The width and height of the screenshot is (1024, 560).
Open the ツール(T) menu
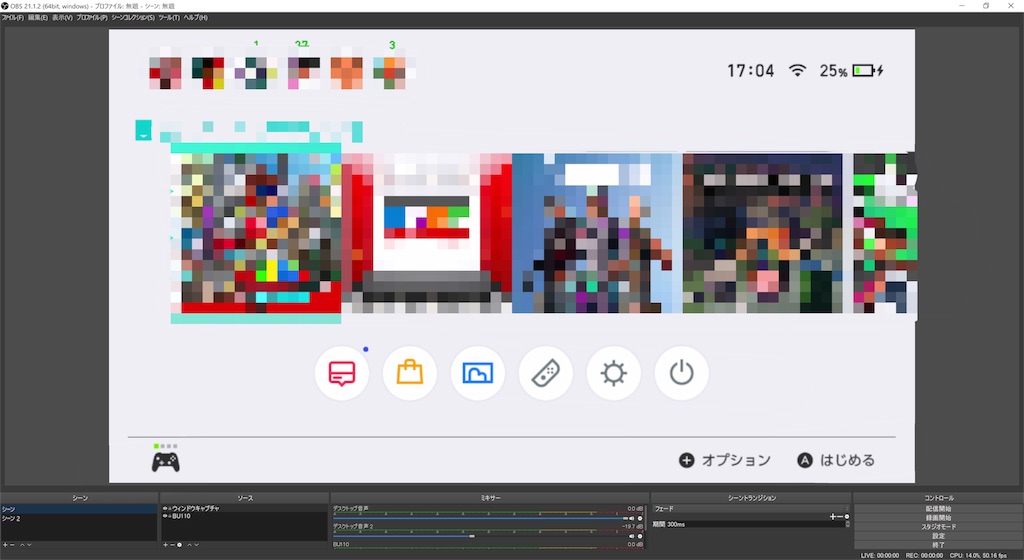(169, 18)
